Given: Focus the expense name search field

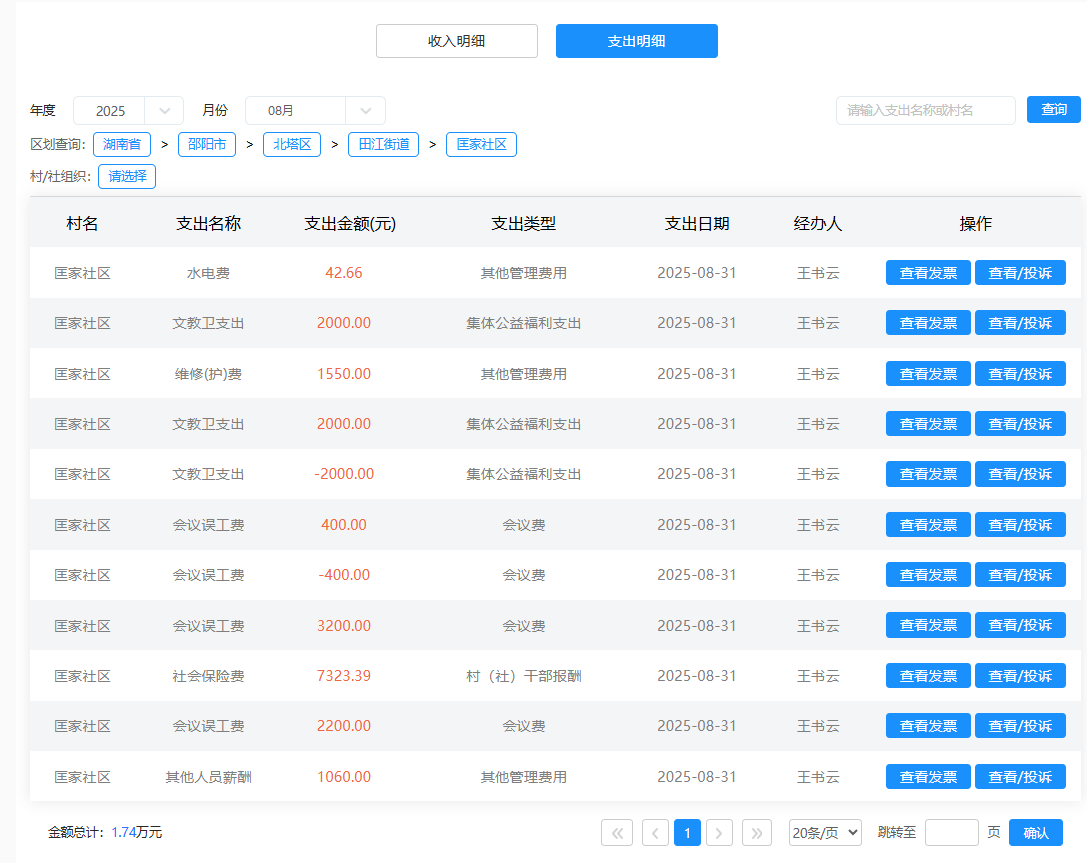Looking at the screenshot, I should click(925, 110).
